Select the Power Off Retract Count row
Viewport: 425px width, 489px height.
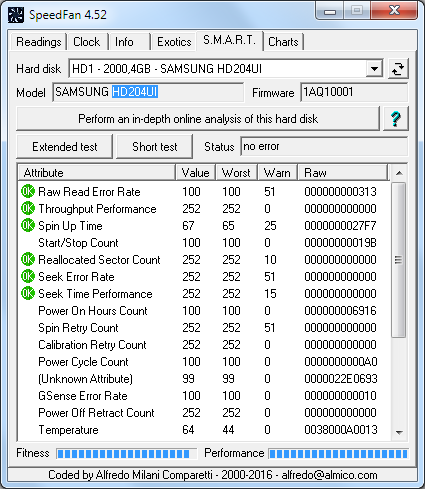204,413
